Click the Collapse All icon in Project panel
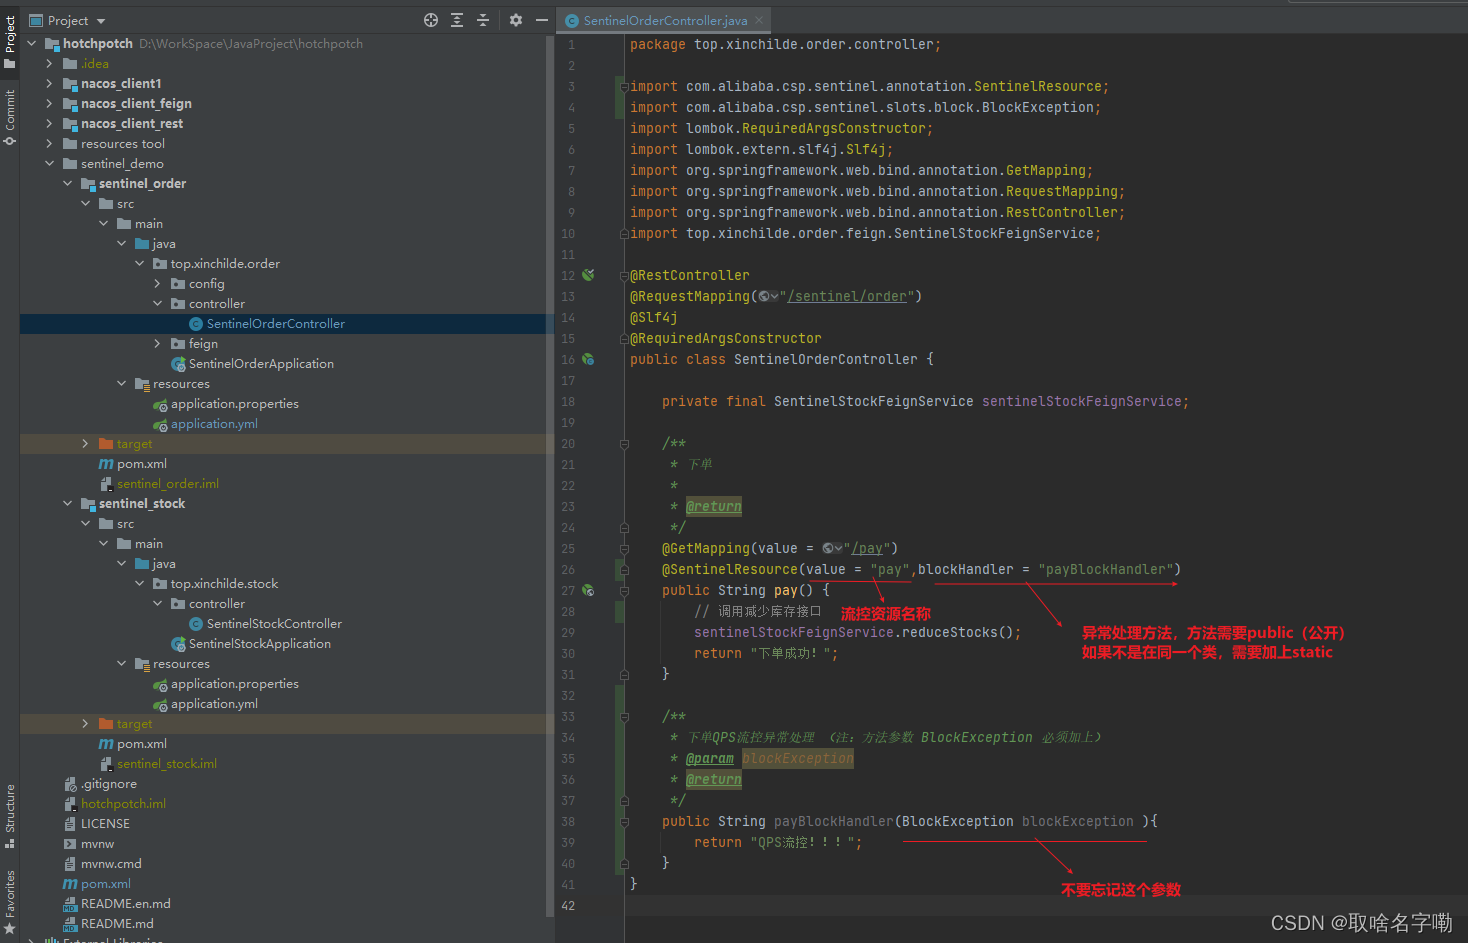The height and width of the screenshot is (943, 1468). 483,20
